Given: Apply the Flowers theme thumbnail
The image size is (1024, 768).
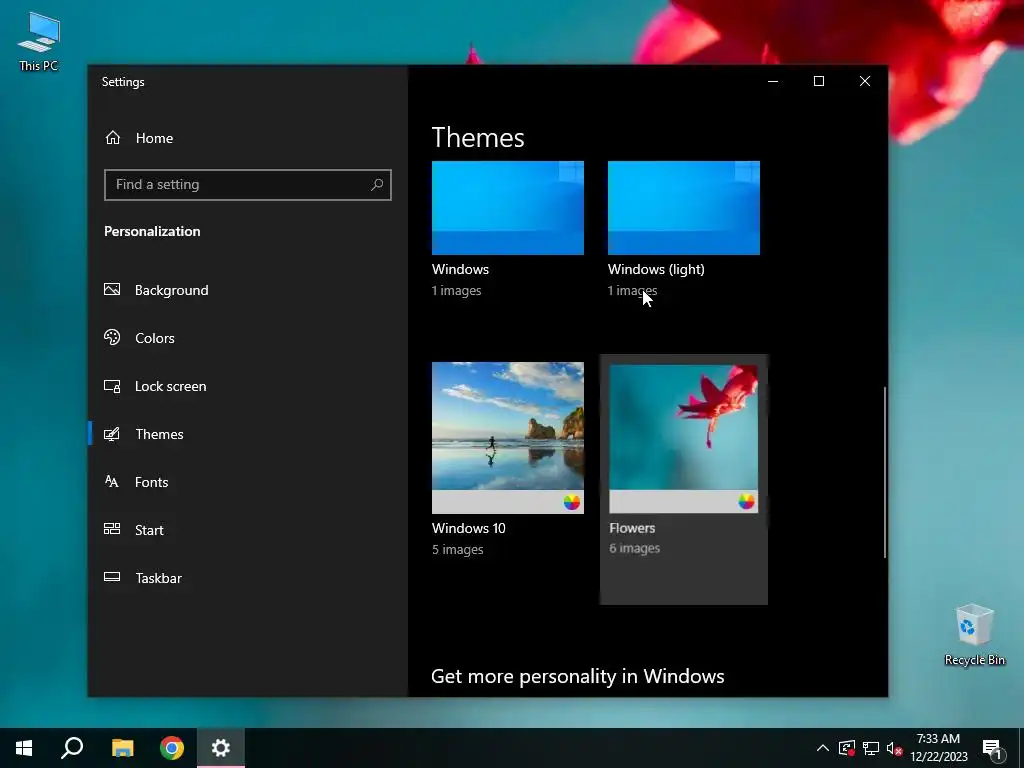Looking at the screenshot, I should [684, 438].
